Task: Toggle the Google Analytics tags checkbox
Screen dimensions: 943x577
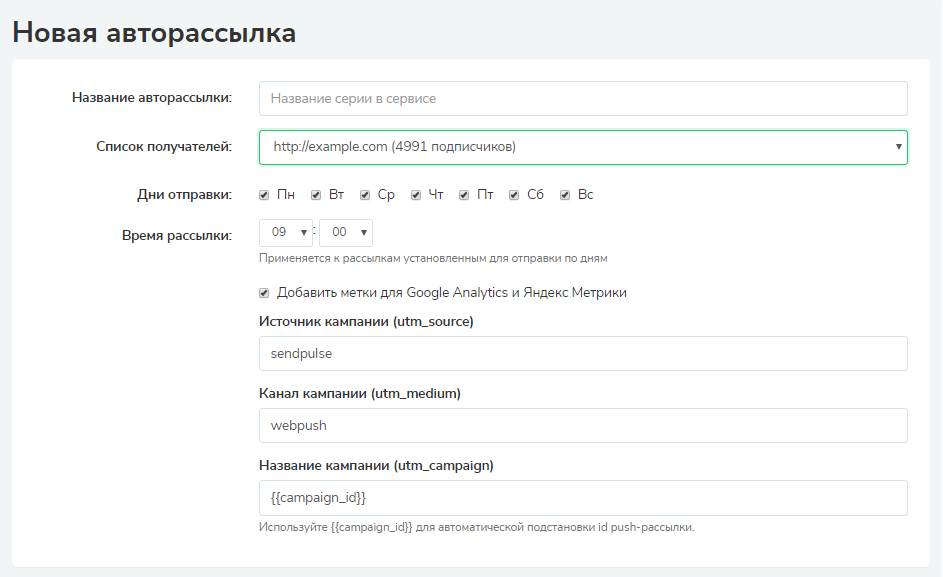Action: pos(264,293)
